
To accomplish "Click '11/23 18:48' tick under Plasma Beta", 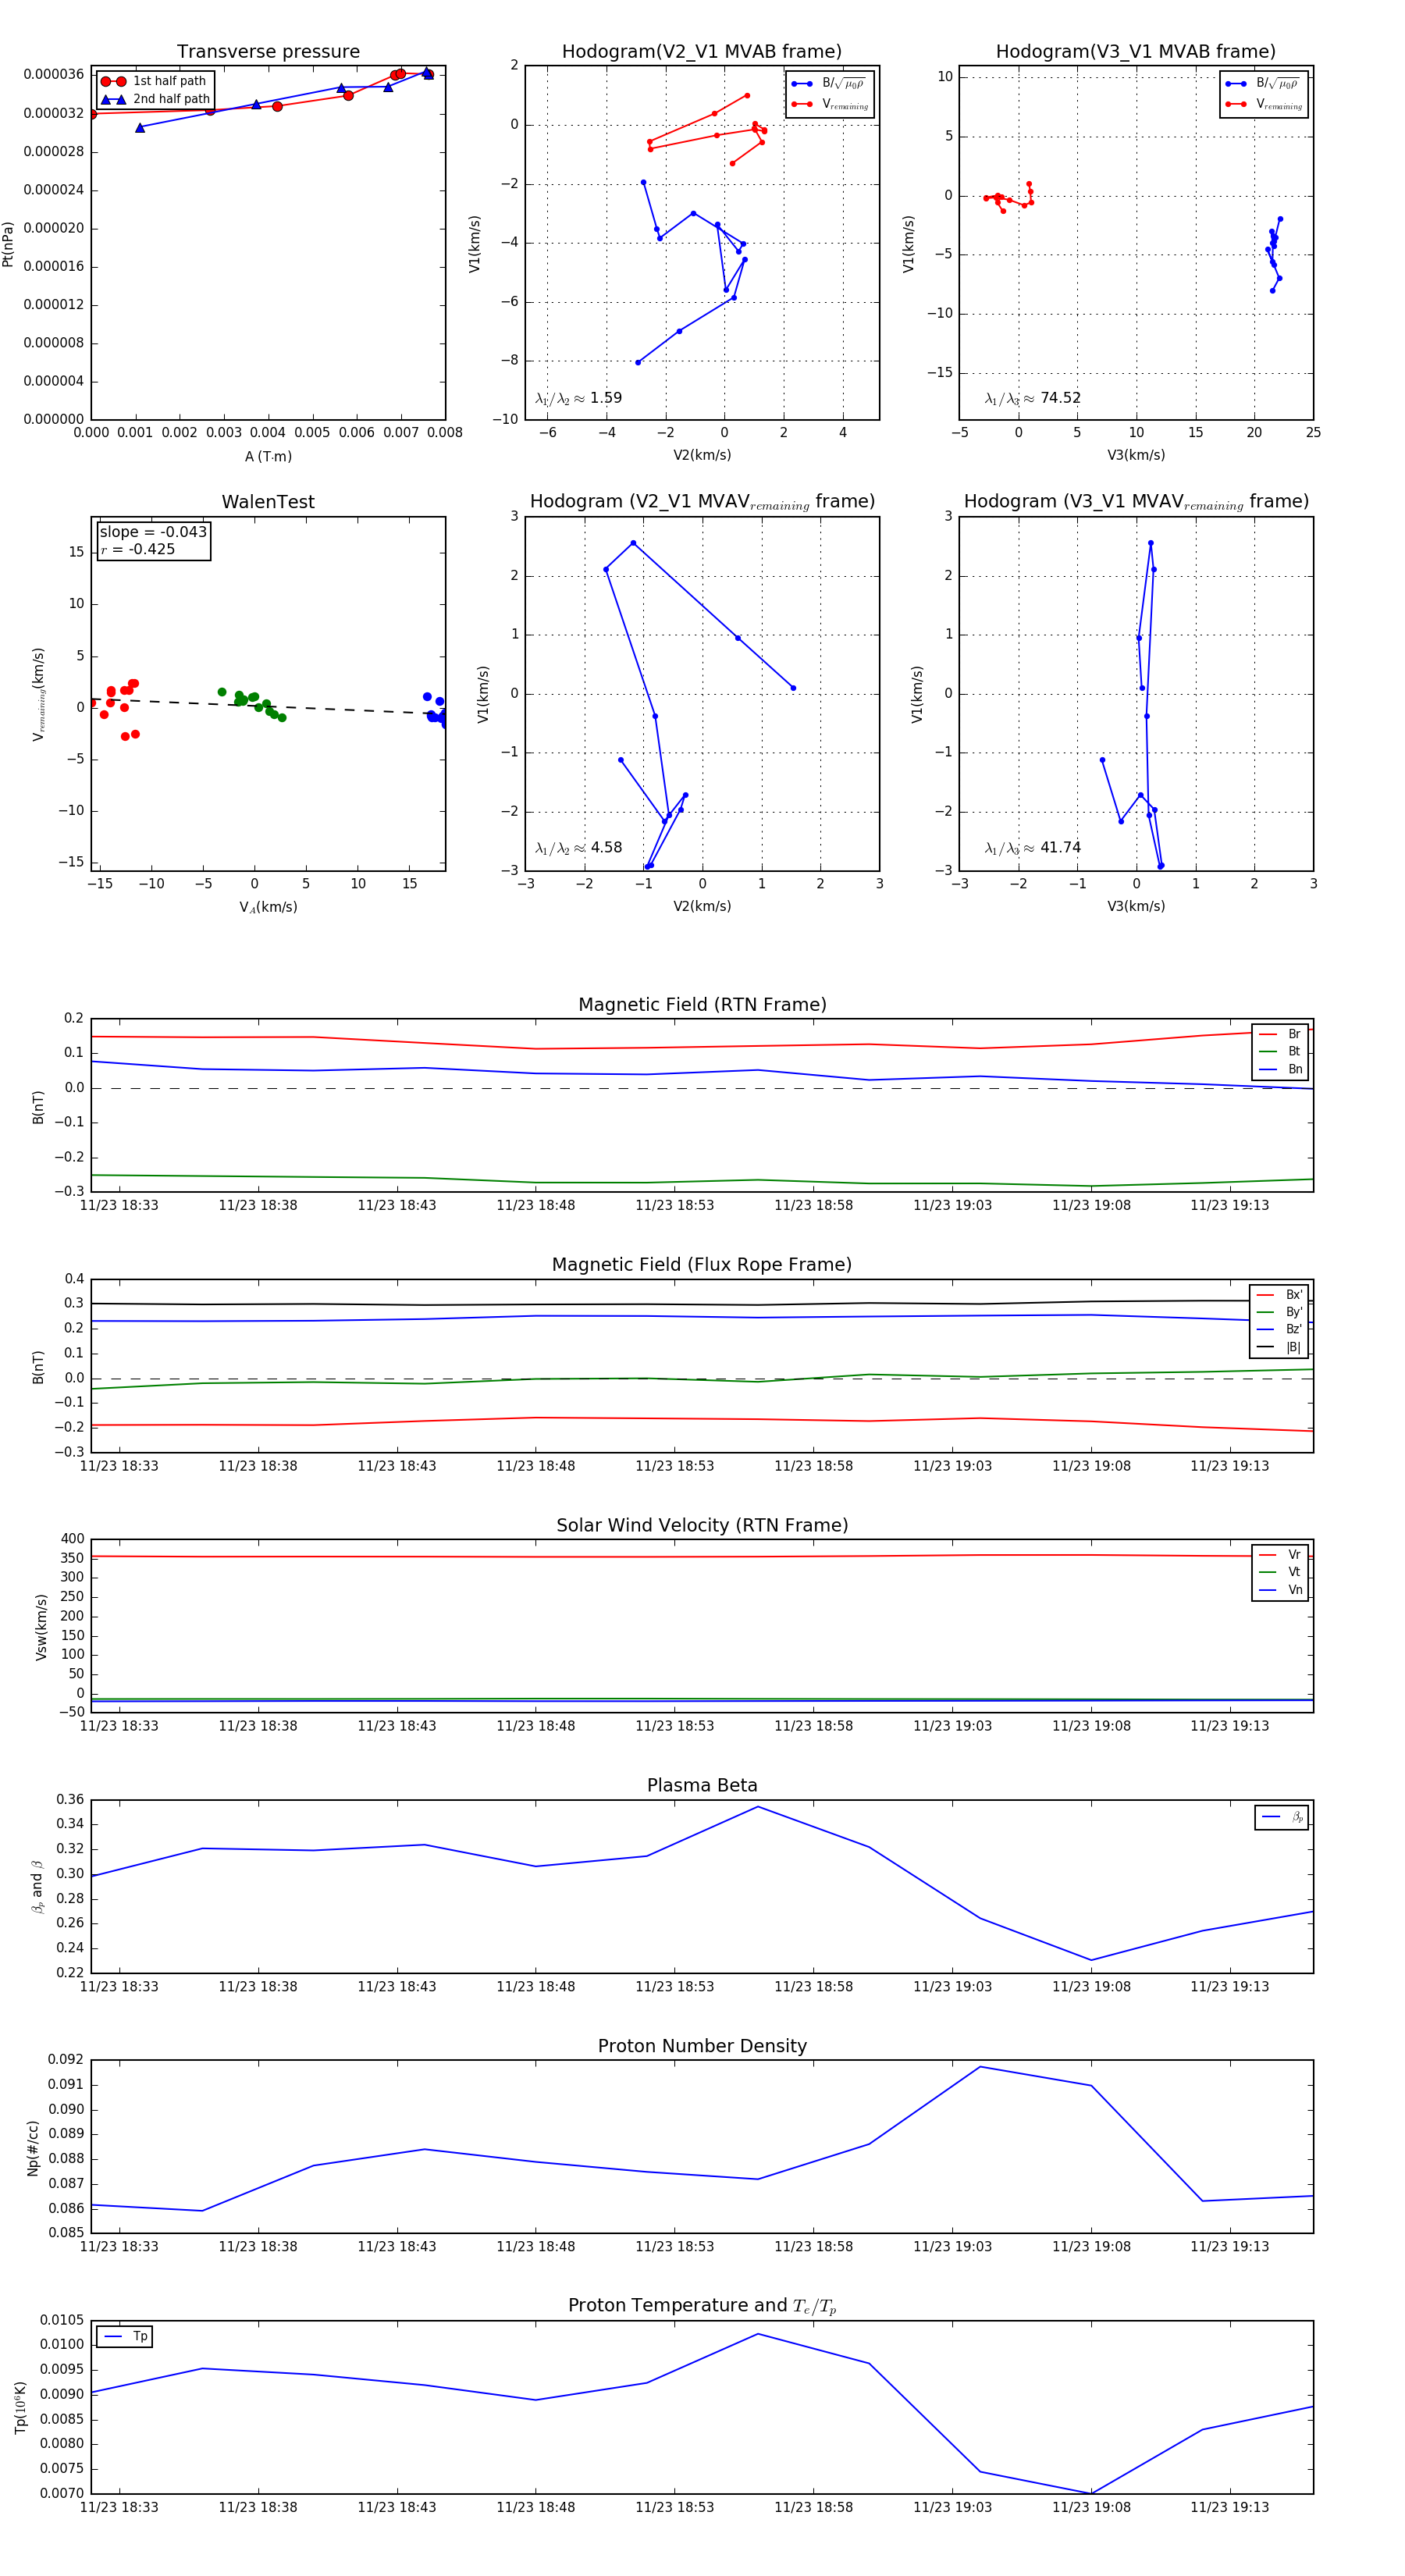I will 536,1986.
